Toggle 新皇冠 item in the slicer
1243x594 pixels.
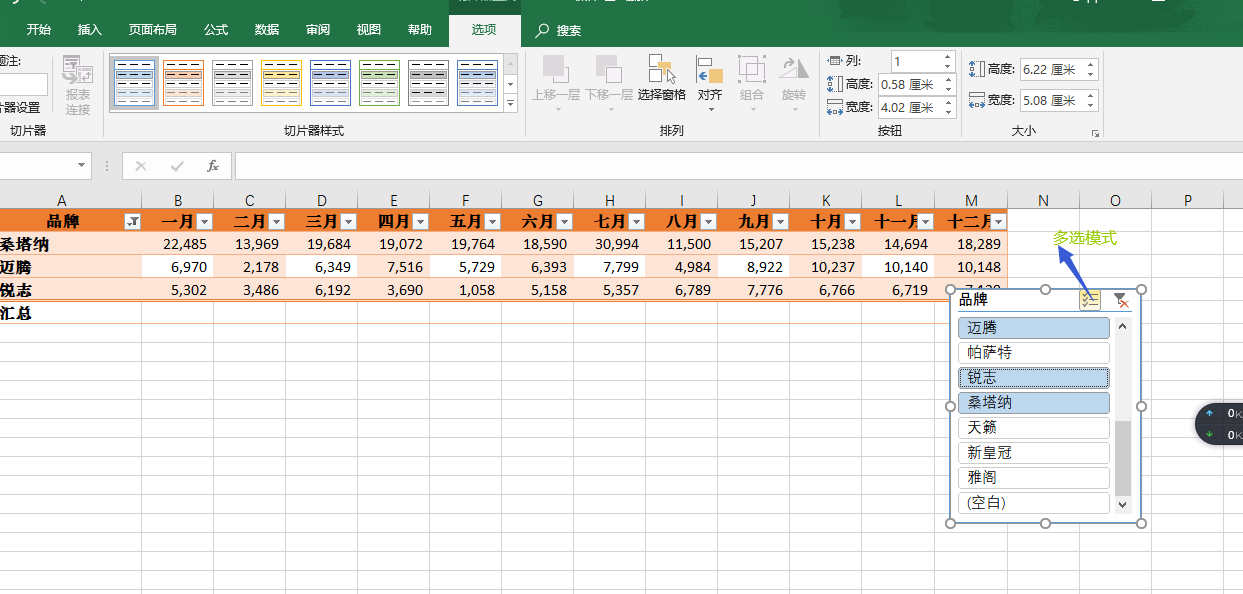click(x=1034, y=452)
